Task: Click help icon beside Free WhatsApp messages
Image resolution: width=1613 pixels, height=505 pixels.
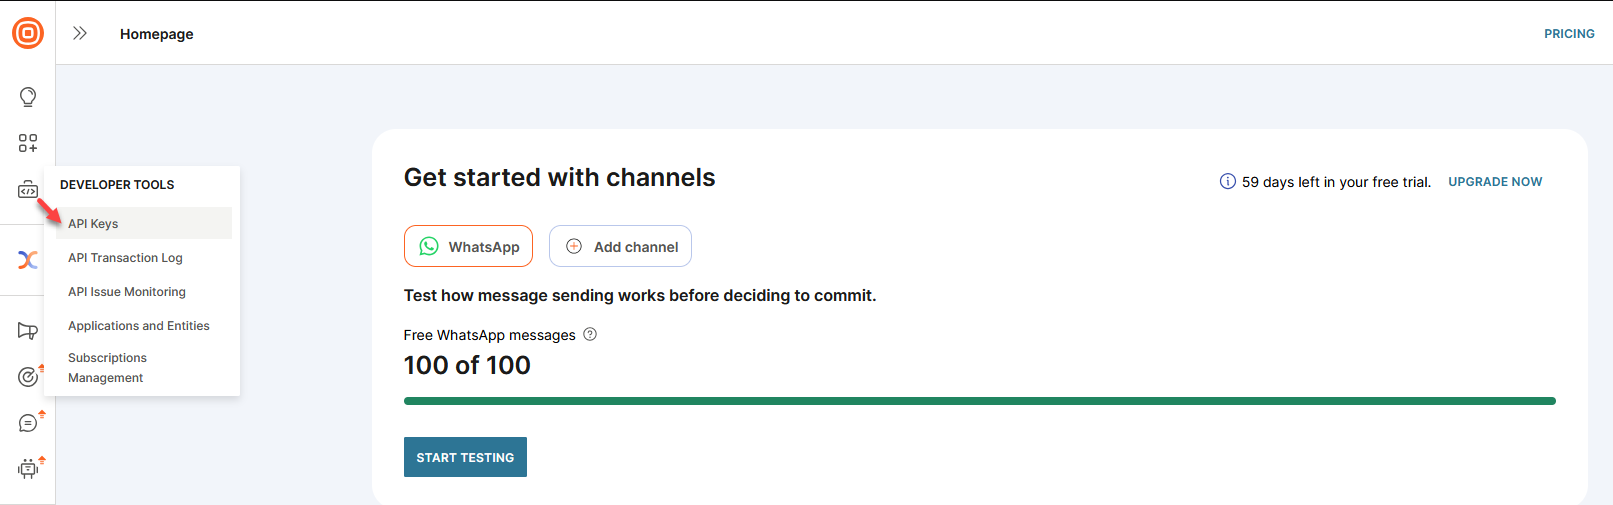Action: (590, 334)
